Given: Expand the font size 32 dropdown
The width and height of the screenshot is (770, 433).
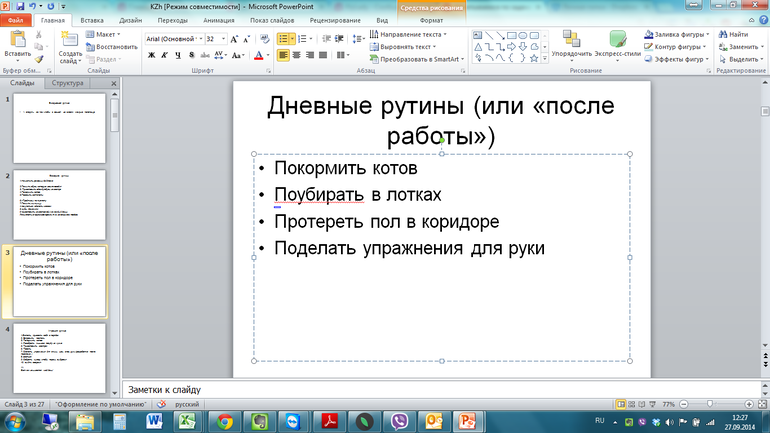Looking at the screenshot, I should [x=225, y=38].
